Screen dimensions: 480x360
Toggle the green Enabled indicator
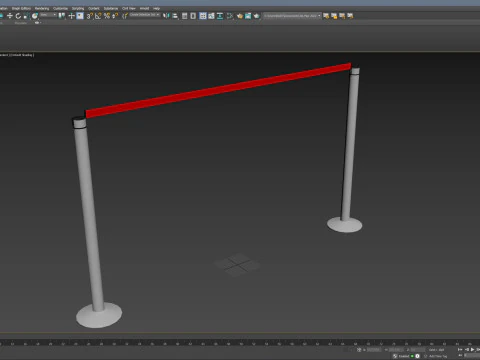tap(412, 356)
